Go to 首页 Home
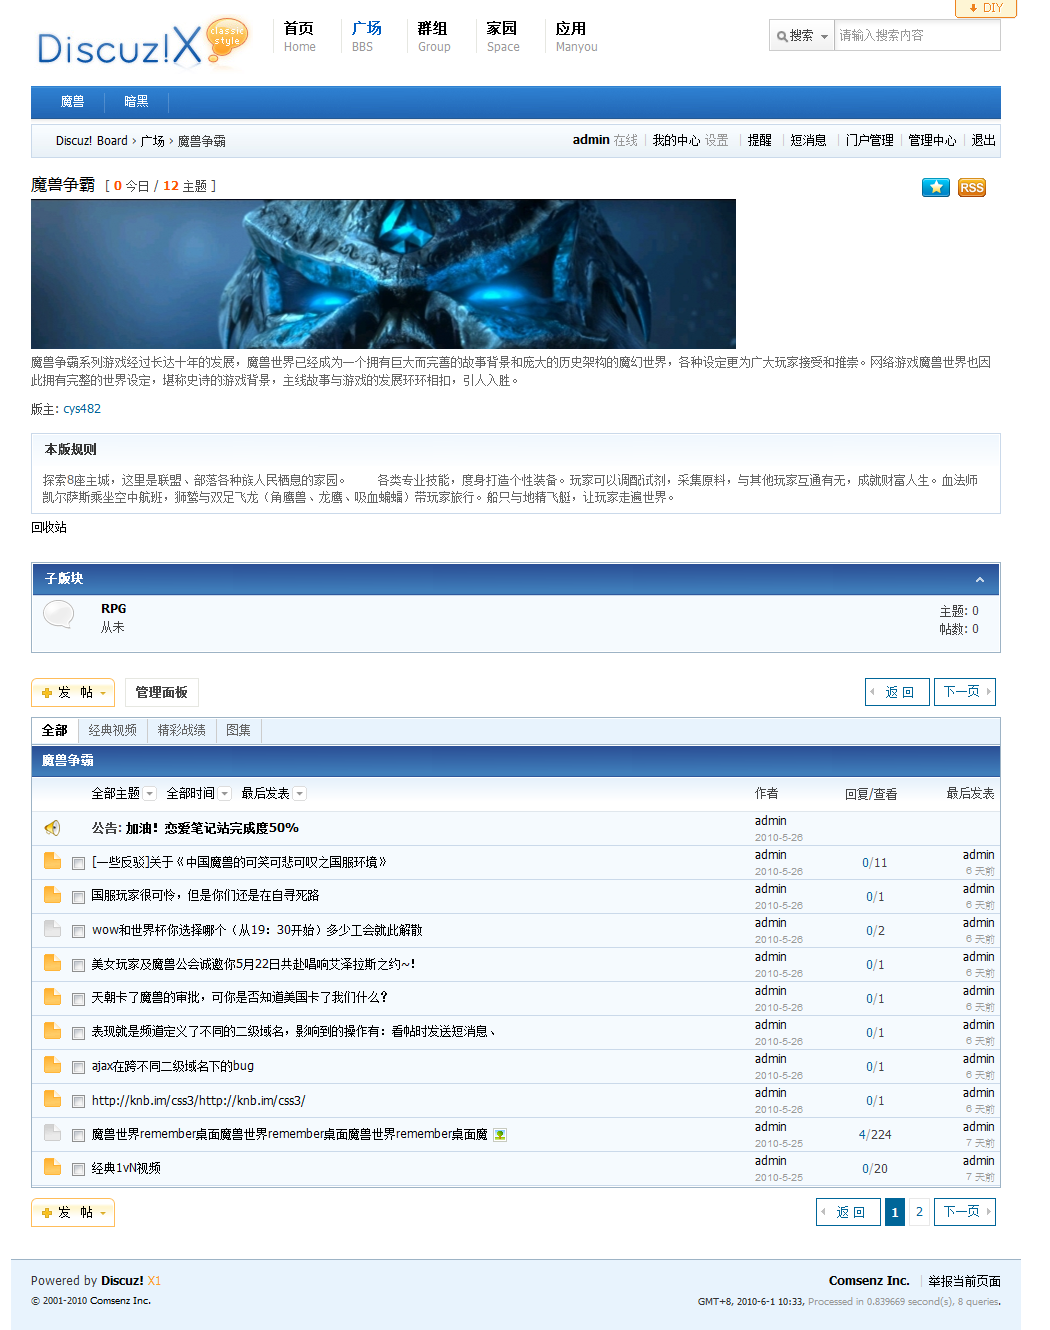This screenshot has width=1050, height=1330. [299, 36]
